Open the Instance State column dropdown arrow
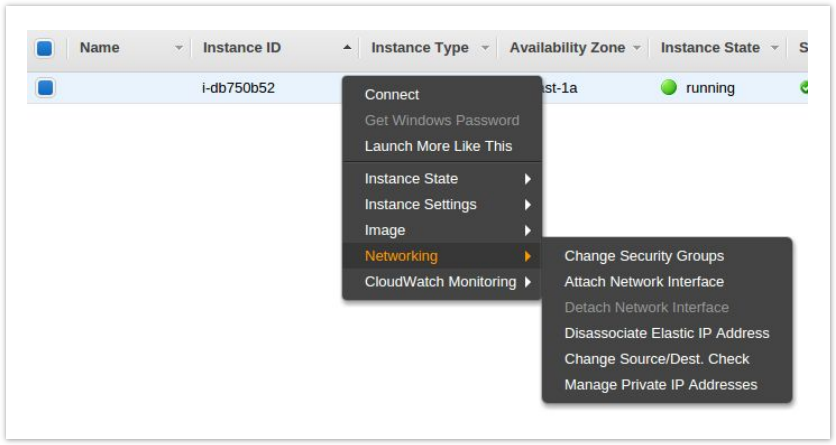The height and width of the screenshot is (445, 836). [x=773, y=48]
